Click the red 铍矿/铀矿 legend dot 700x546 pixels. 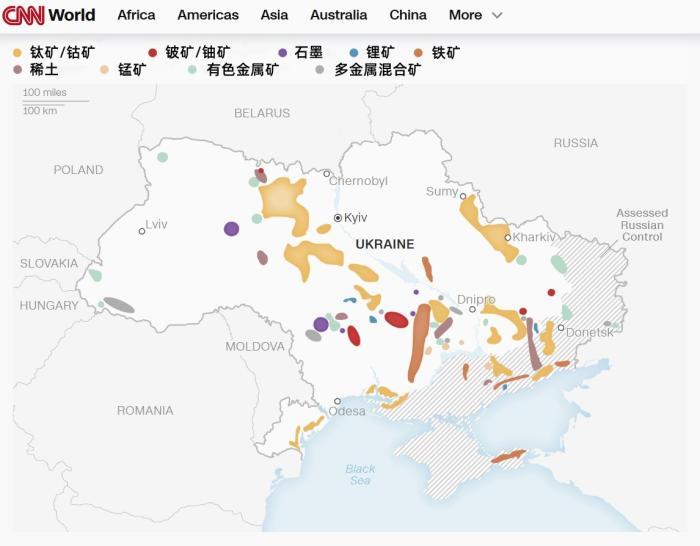tap(152, 52)
